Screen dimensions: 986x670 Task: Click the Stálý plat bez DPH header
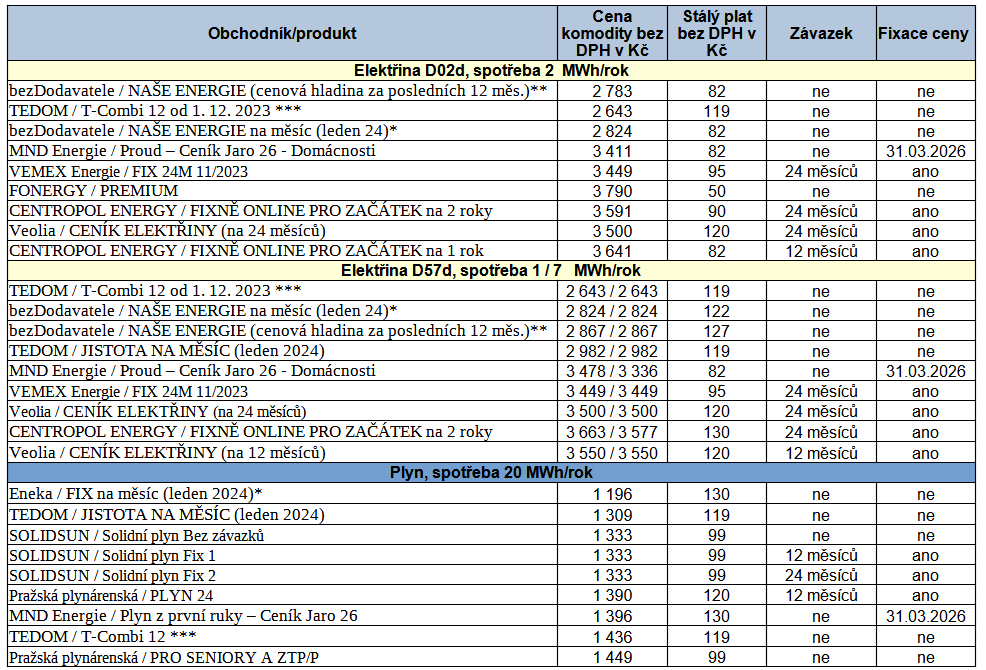click(717, 33)
